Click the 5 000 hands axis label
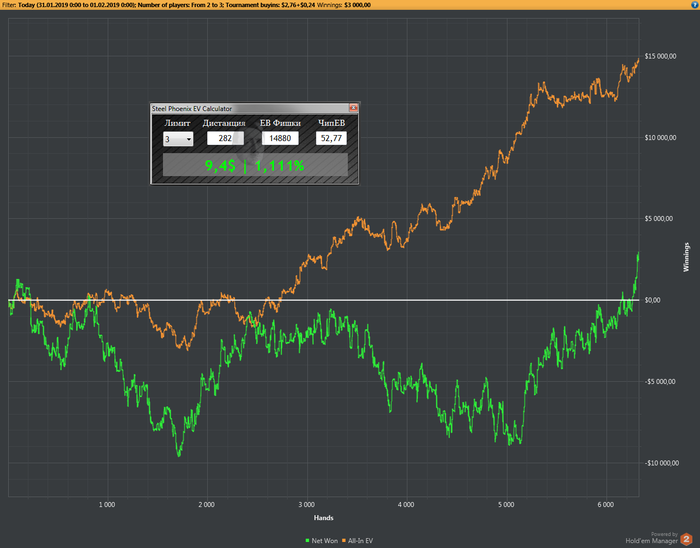The height and width of the screenshot is (548, 700). [506, 505]
